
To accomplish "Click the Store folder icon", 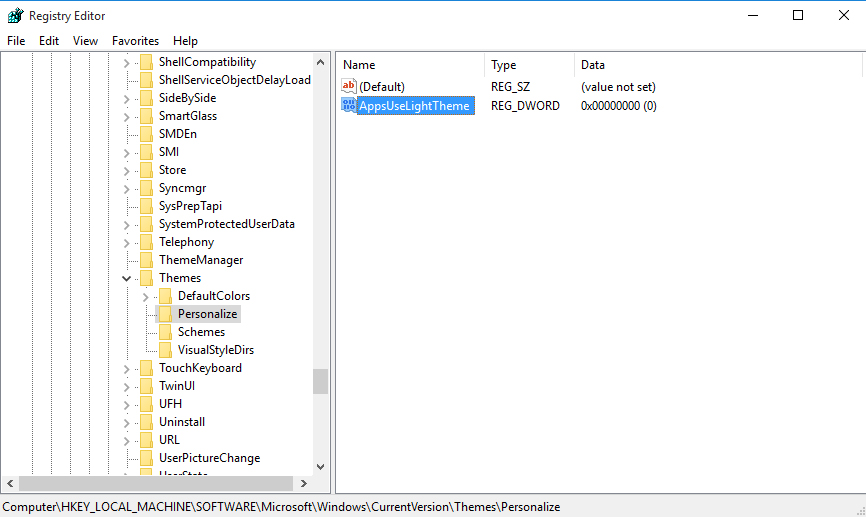I will 146,170.
